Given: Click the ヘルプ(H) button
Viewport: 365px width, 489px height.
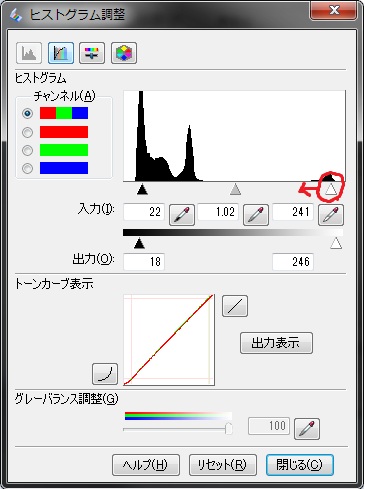Looking at the screenshot, I should [x=146, y=465].
